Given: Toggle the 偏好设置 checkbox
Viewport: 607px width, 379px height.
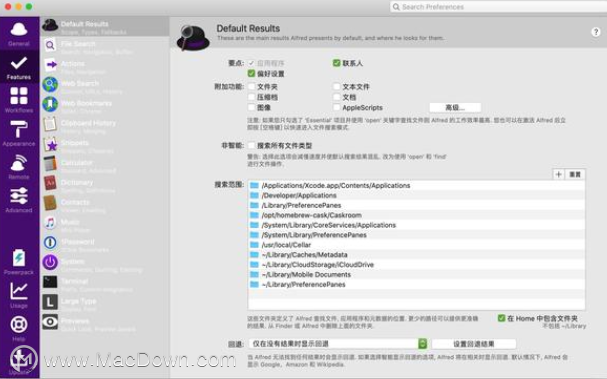Looking at the screenshot, I should click(252, 73).
